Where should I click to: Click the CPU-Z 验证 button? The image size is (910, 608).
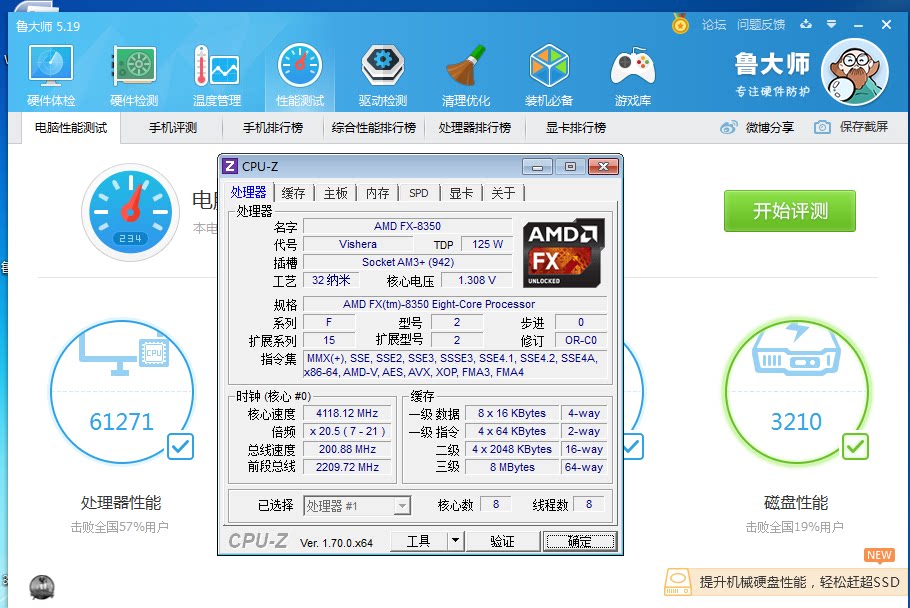503,541
